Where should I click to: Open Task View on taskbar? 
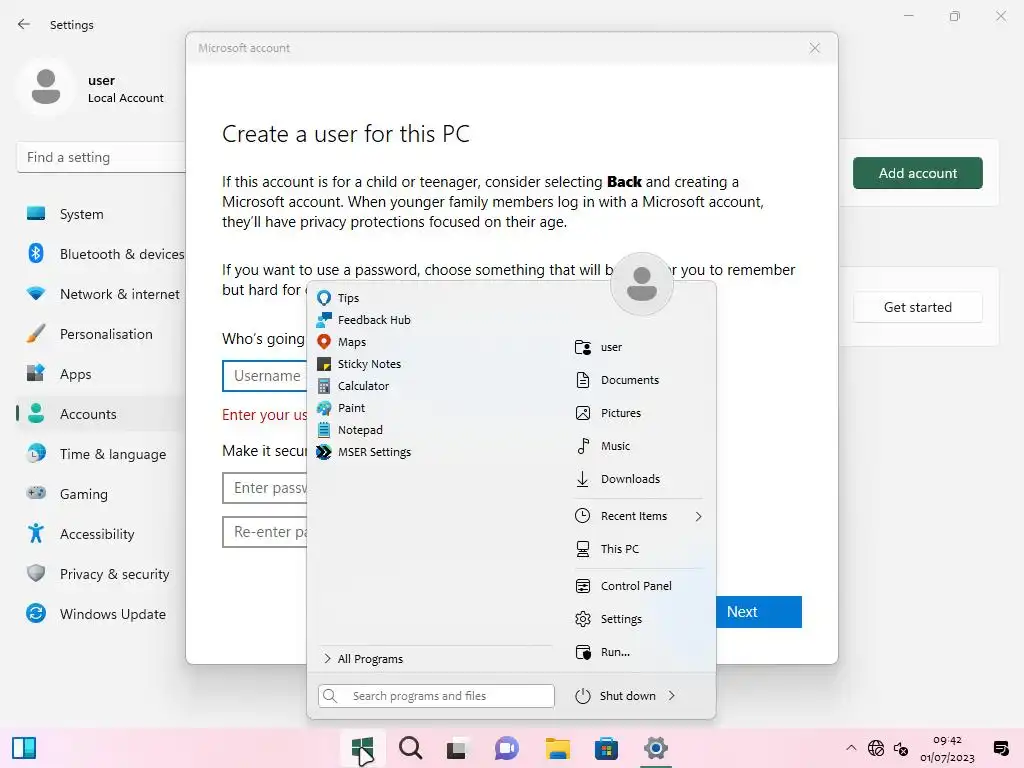pos(456,748)
